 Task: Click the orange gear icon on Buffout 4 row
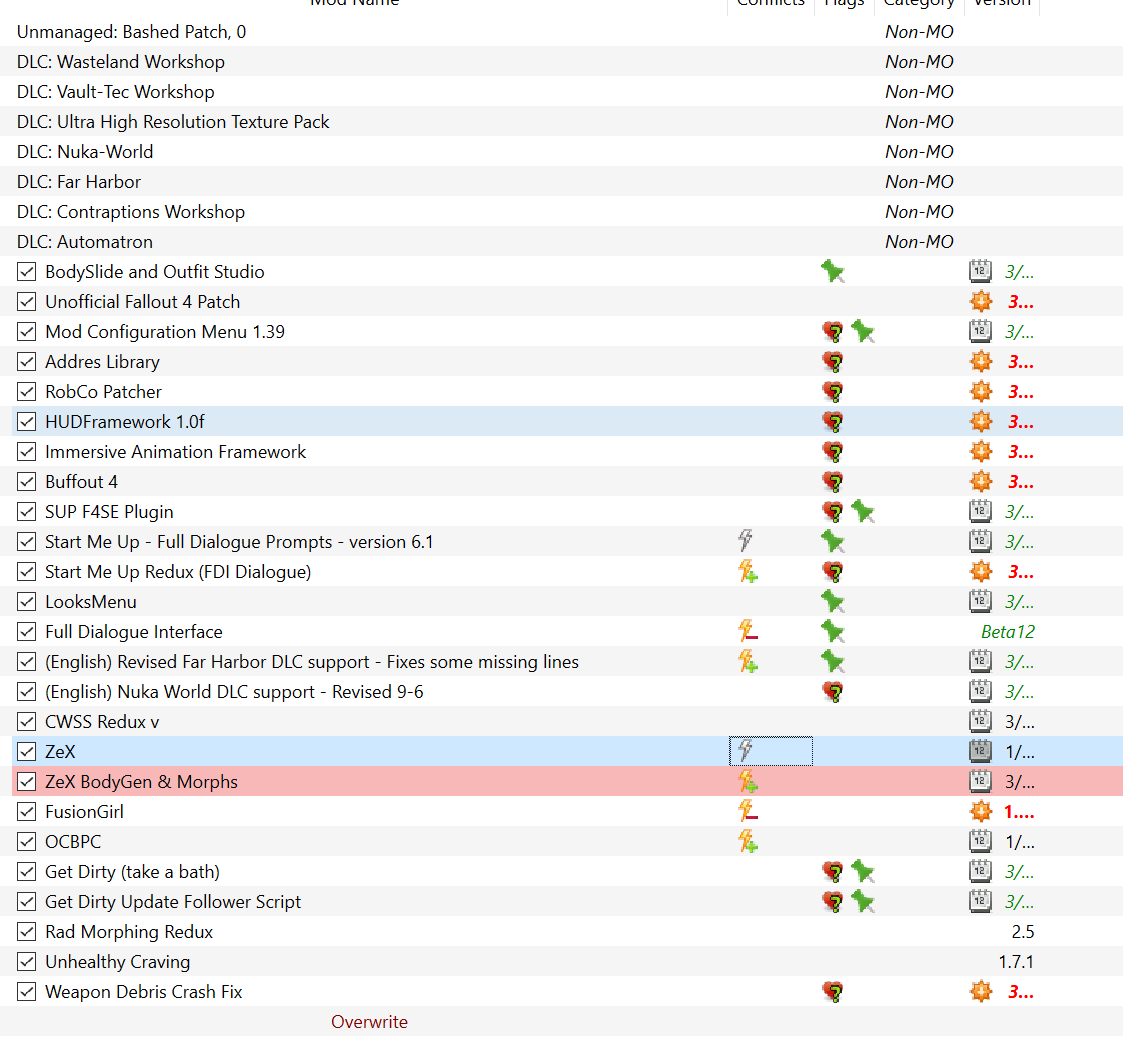[980, 482]
